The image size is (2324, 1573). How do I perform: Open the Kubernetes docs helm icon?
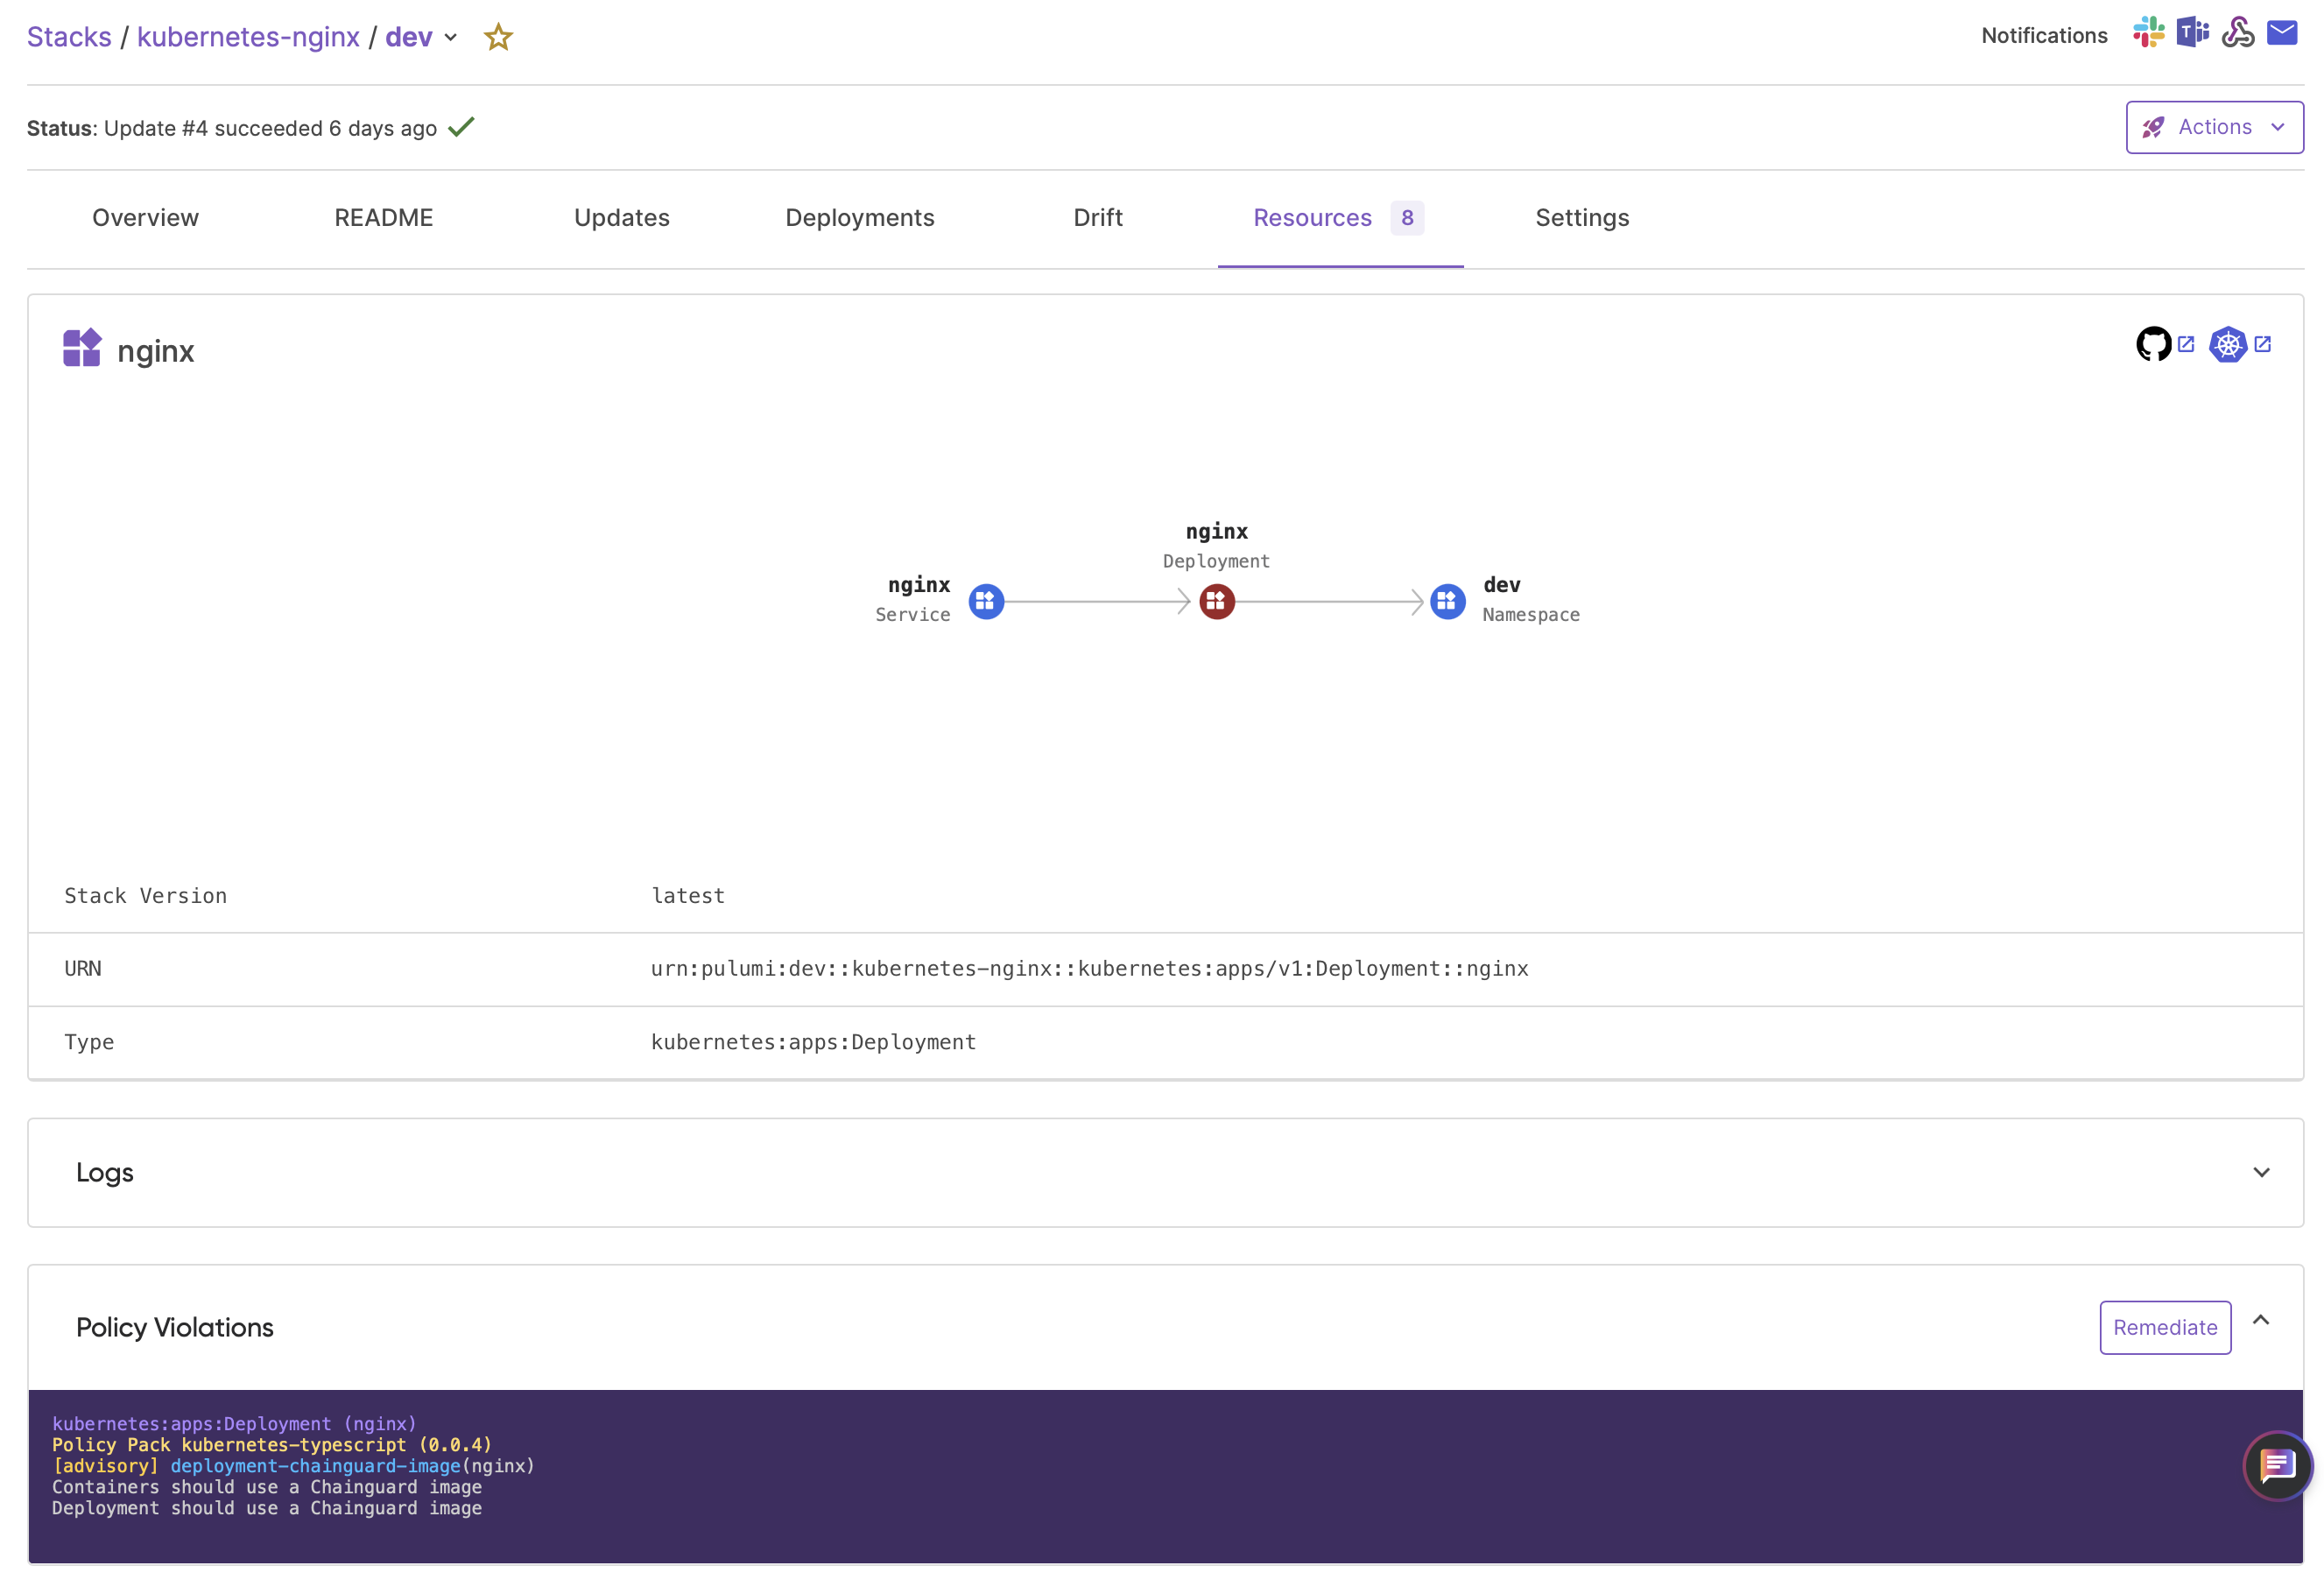(x=2228, y=344)
